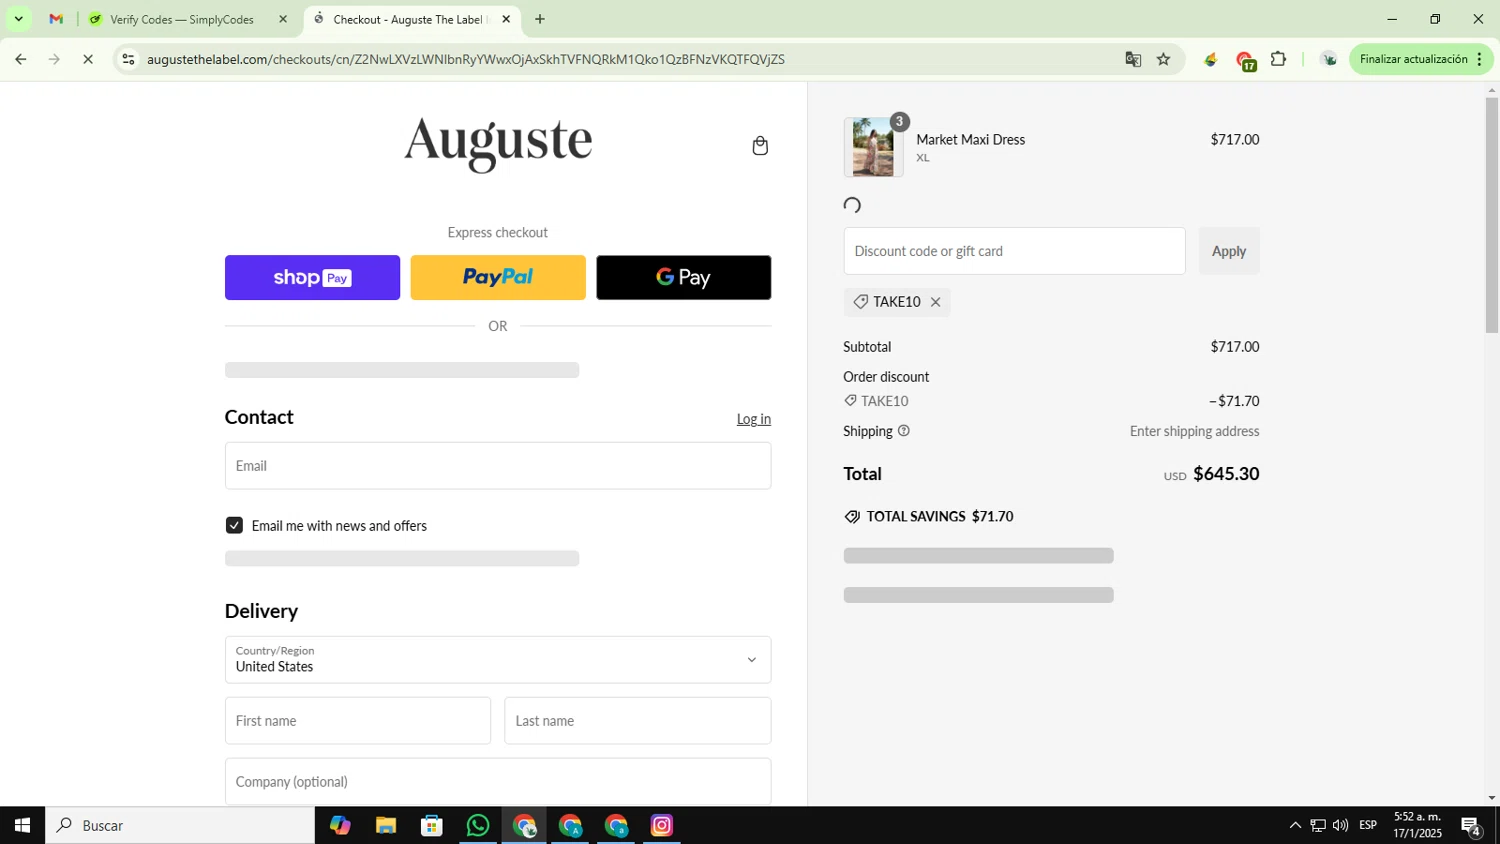The height and width of the screenshot is (844, 1500).
Task: Click the address bar URL
Action: coord(465,59)
